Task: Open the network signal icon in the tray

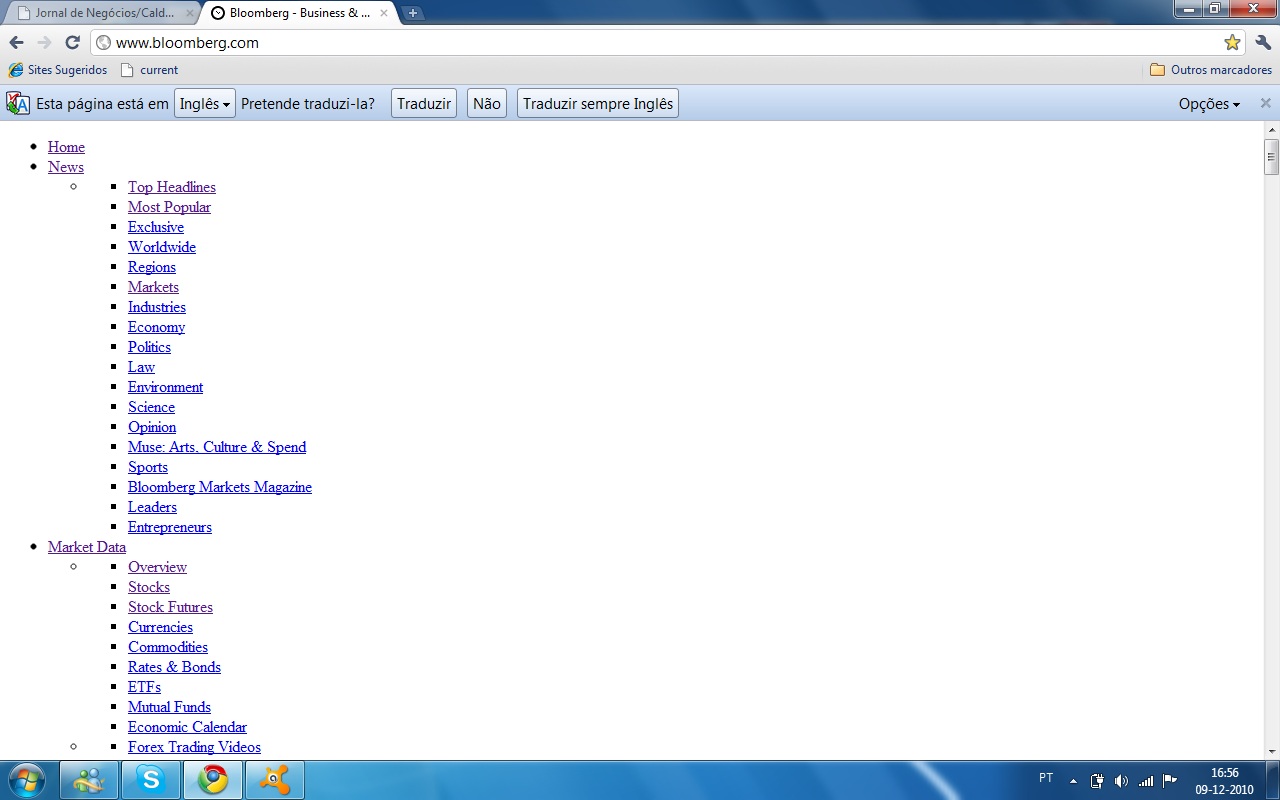Action: click(1146, 781)
